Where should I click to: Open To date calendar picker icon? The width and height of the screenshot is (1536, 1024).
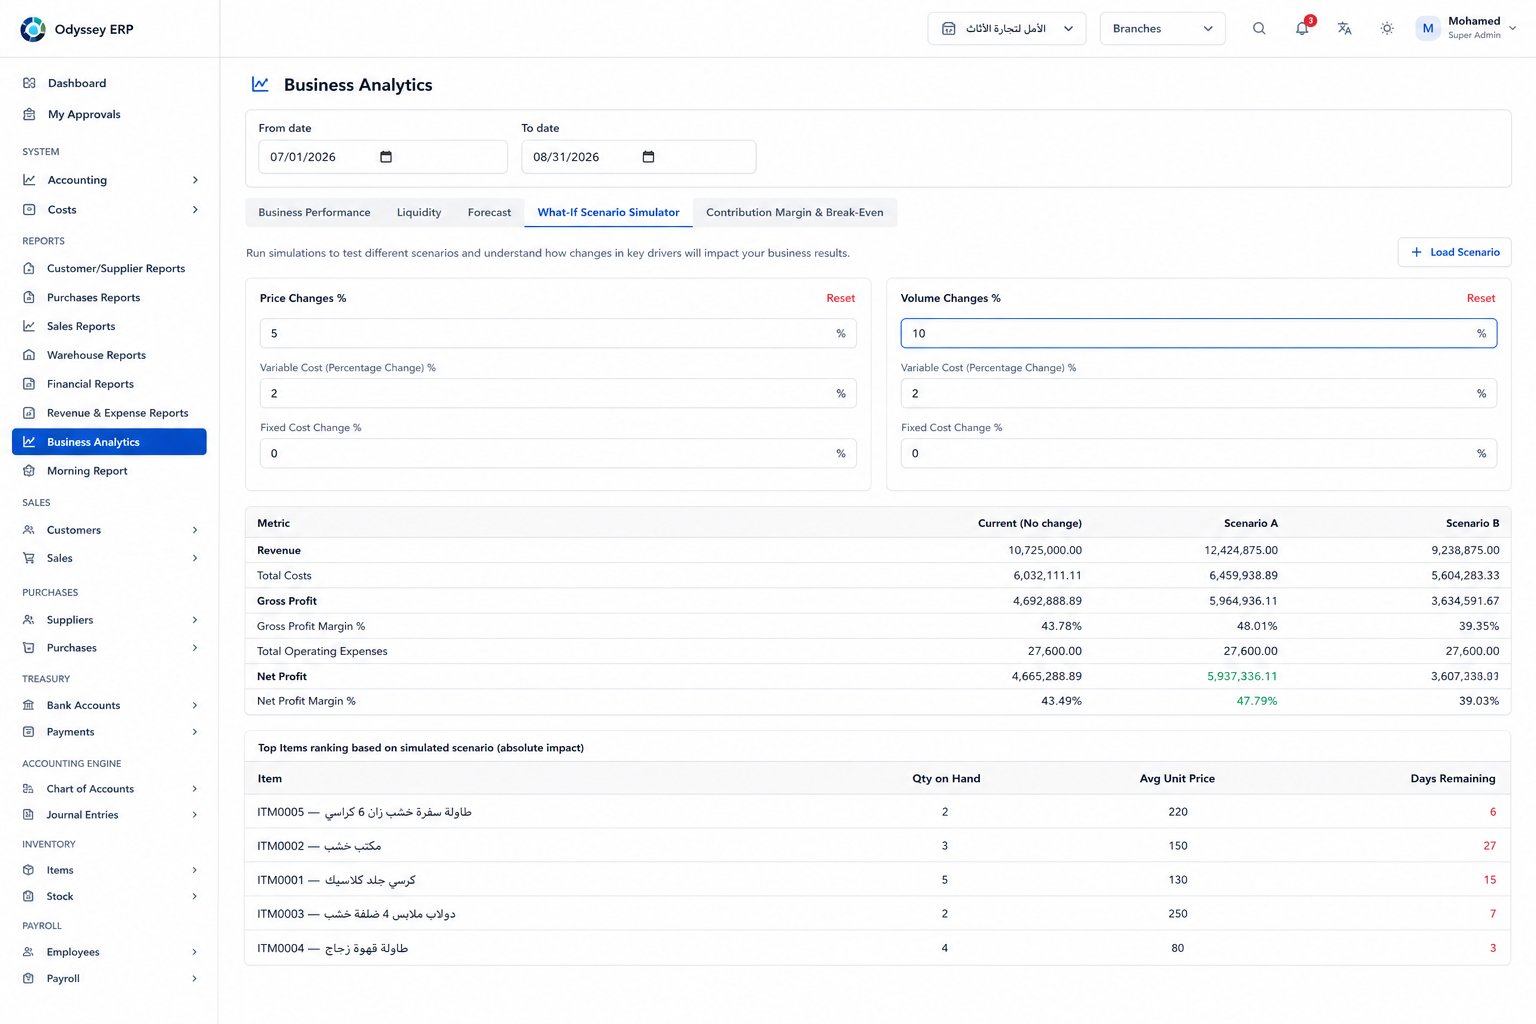(x=648, y=157)
